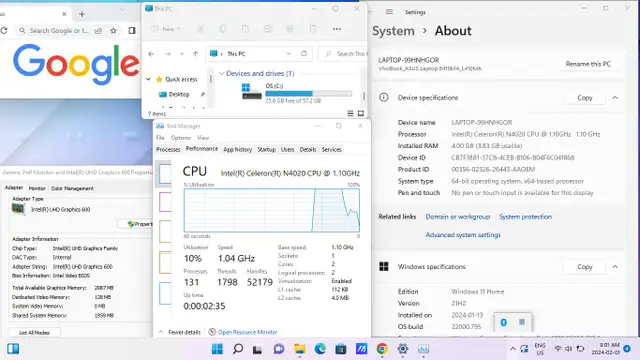
Task: Open a new Chrome tab
Action: (82, 14)
